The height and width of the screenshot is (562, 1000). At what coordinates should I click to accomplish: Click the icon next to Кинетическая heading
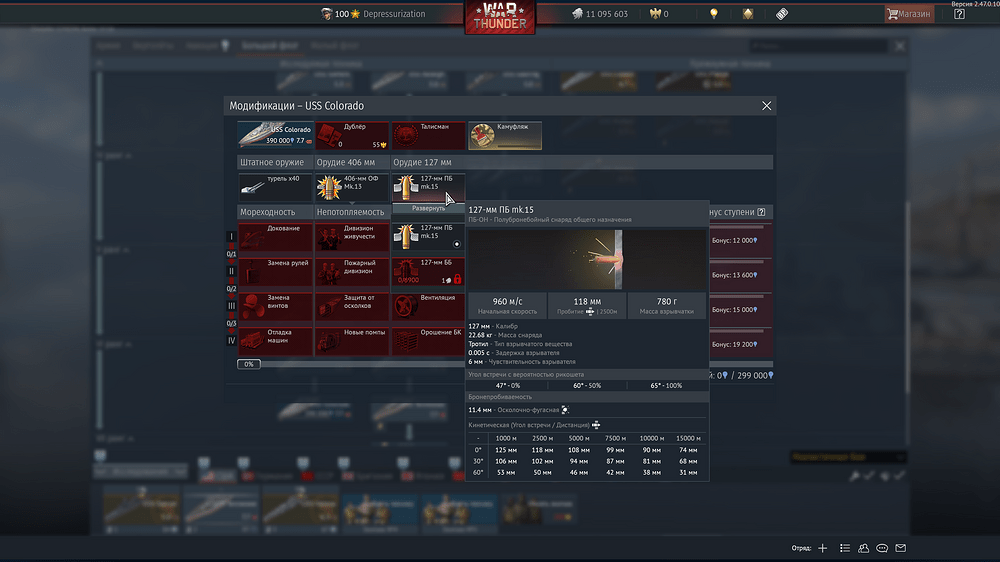pyautogui.click(x=596, y=425)
